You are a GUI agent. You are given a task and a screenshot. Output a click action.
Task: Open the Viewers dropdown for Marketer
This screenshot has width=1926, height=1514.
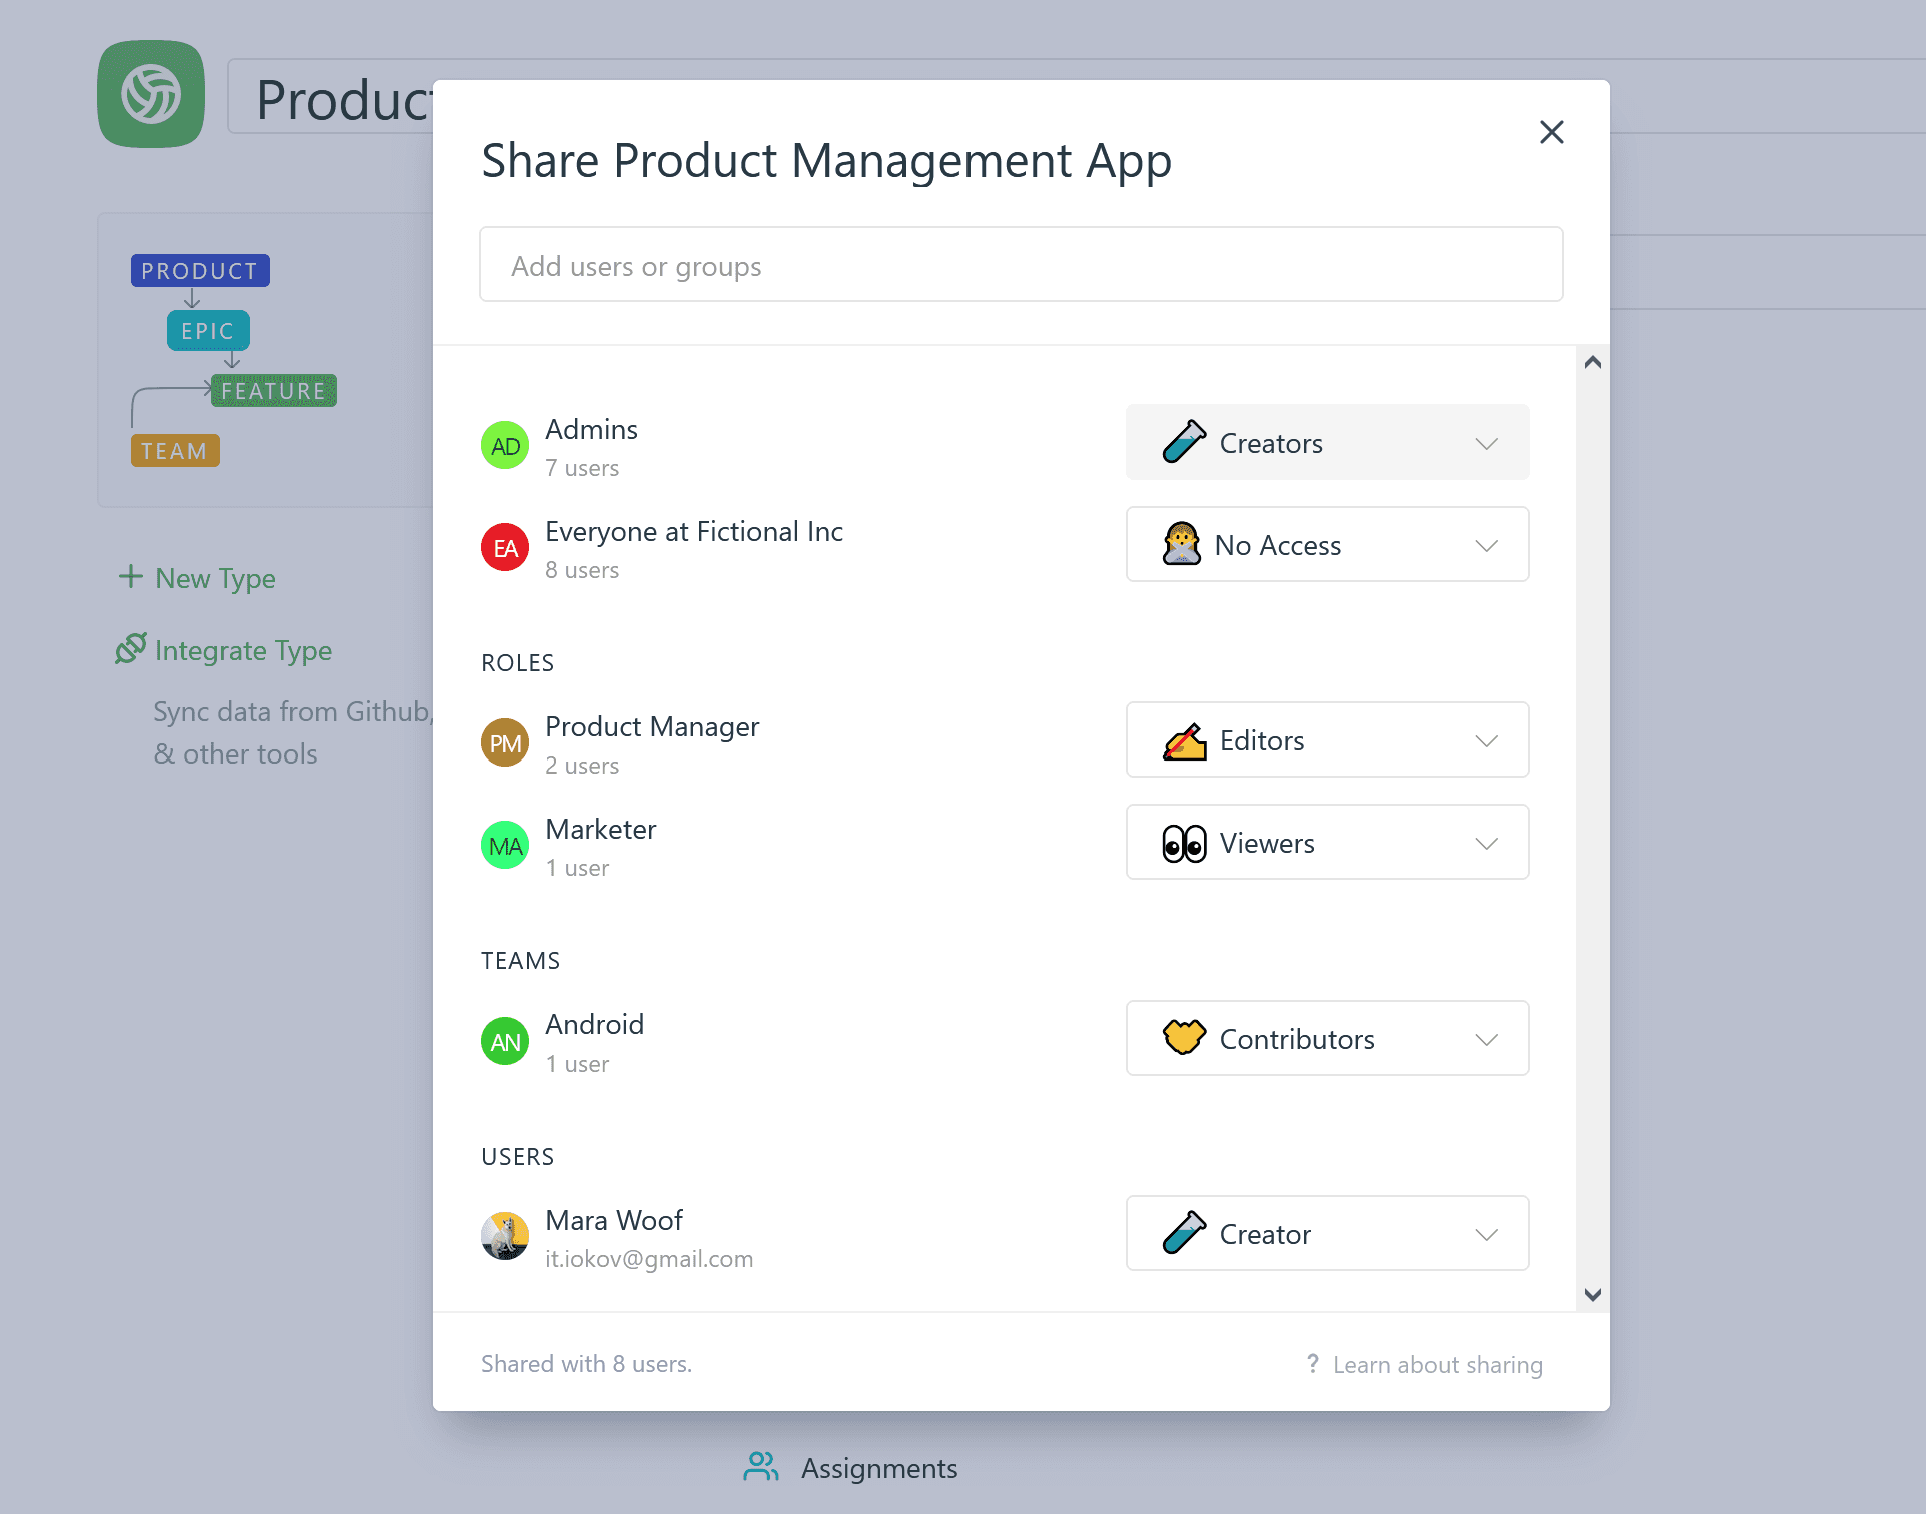coord(1327,843)
